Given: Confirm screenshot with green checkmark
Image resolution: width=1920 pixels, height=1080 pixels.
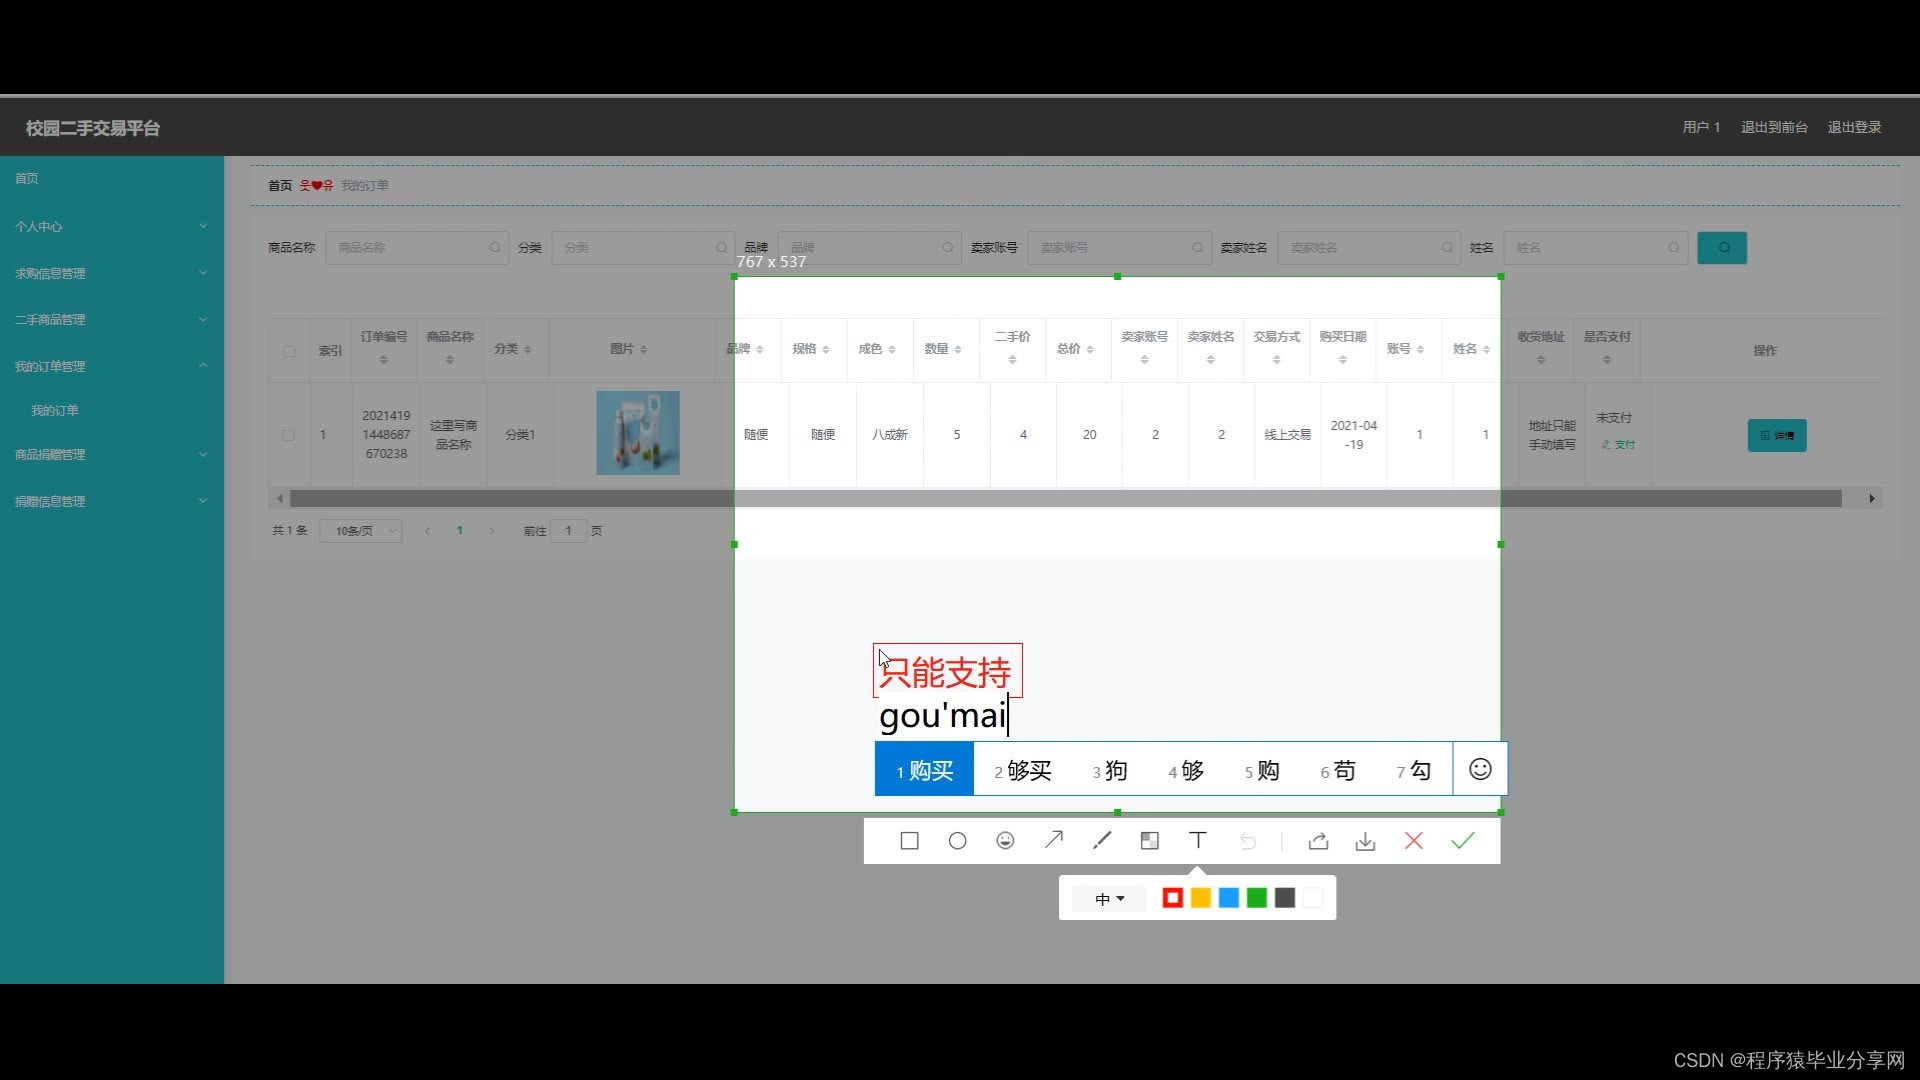Looking at the screenshot, I should tap(1462, 841).
